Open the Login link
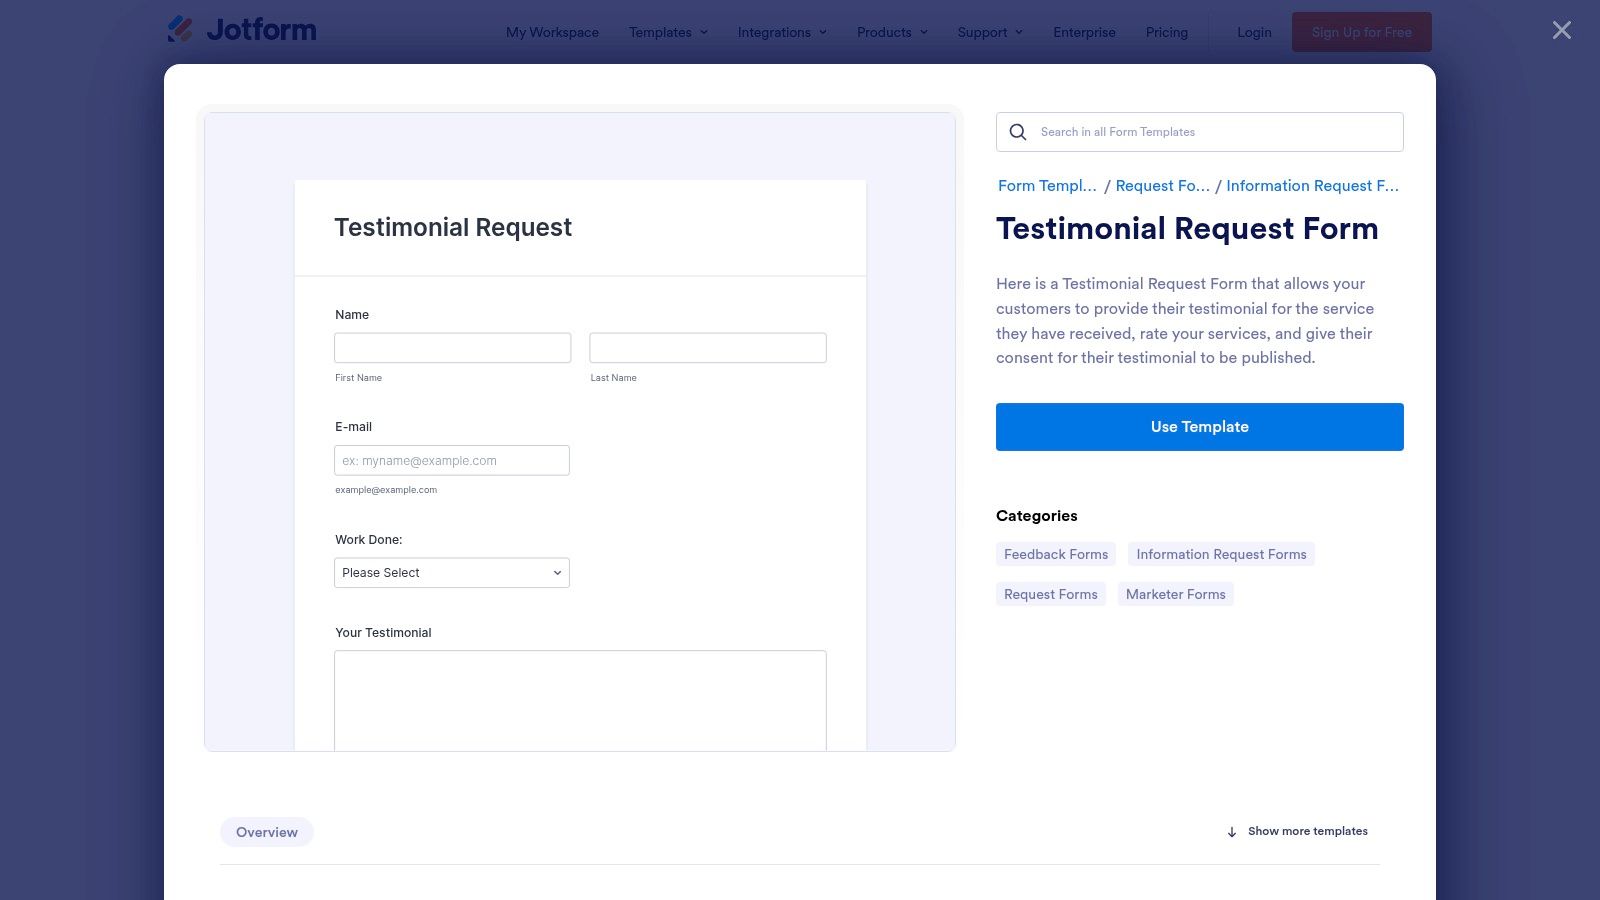This screenshot has height=900, width=1600. point(1254,32)
